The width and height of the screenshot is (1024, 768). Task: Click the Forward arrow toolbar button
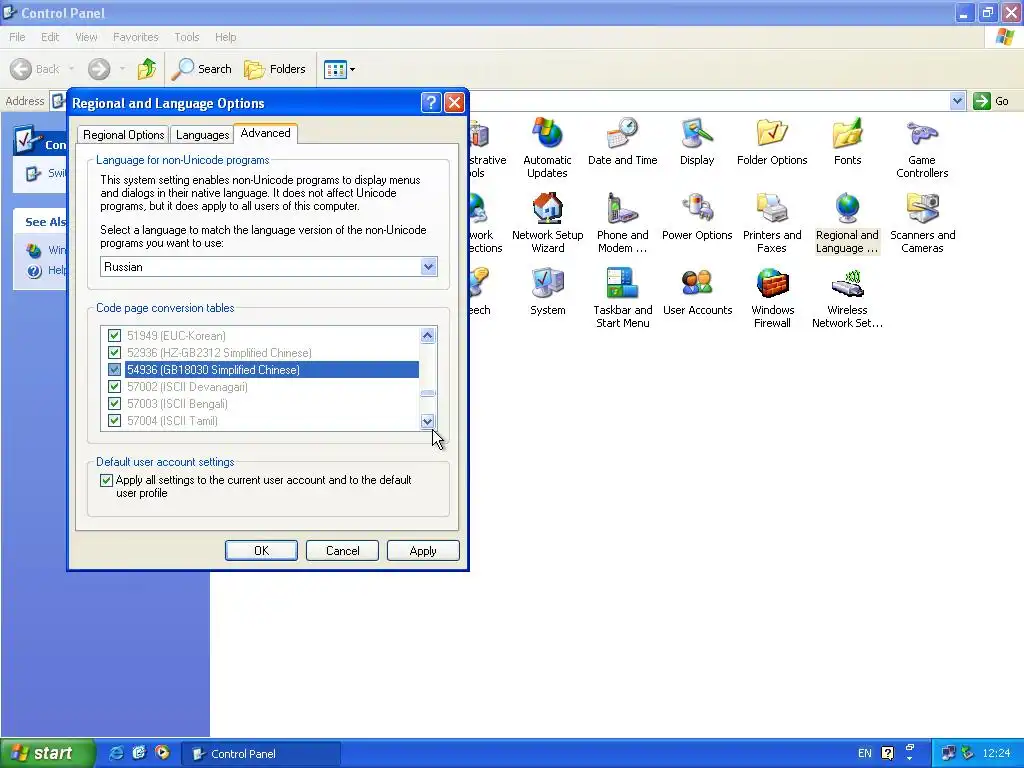[99, 69]
